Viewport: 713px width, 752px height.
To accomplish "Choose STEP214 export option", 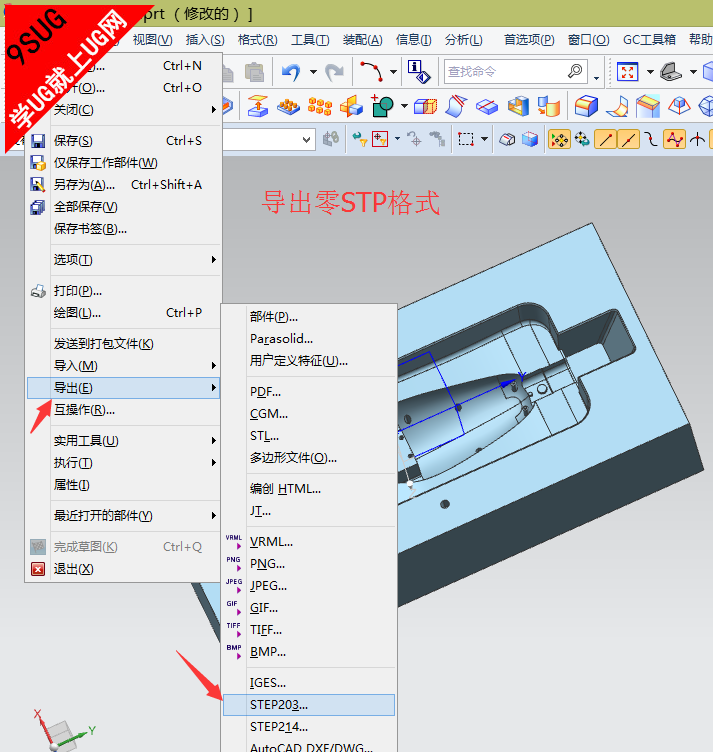I will [309, 727].
